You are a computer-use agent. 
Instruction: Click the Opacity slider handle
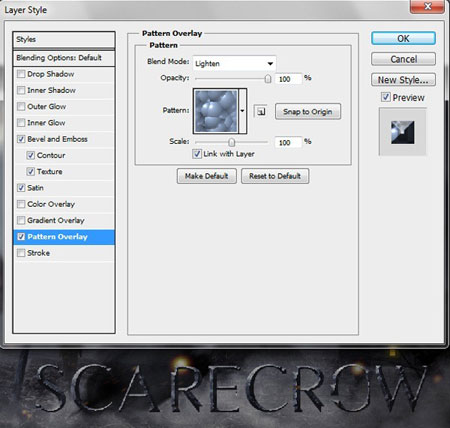tap(268, 79)
